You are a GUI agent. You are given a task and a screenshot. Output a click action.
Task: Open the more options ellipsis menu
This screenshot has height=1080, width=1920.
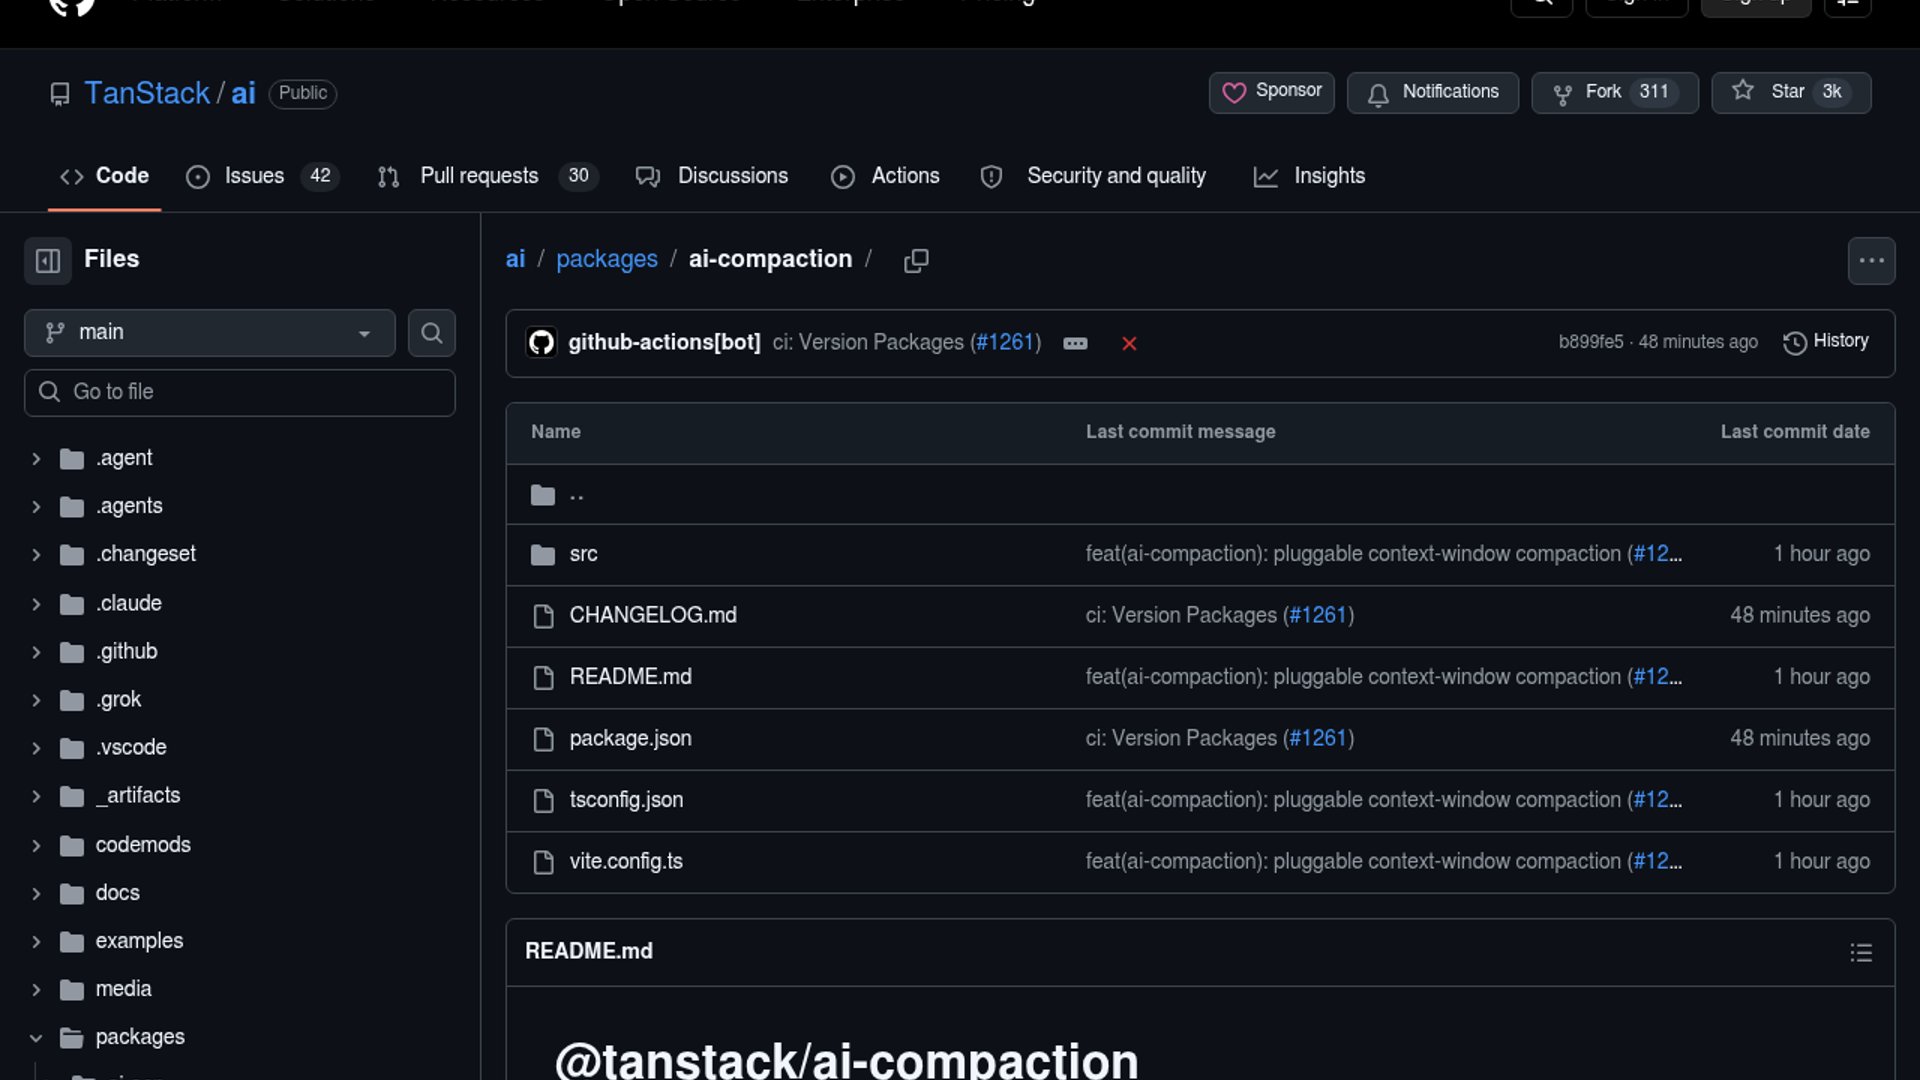point(1871,261)
